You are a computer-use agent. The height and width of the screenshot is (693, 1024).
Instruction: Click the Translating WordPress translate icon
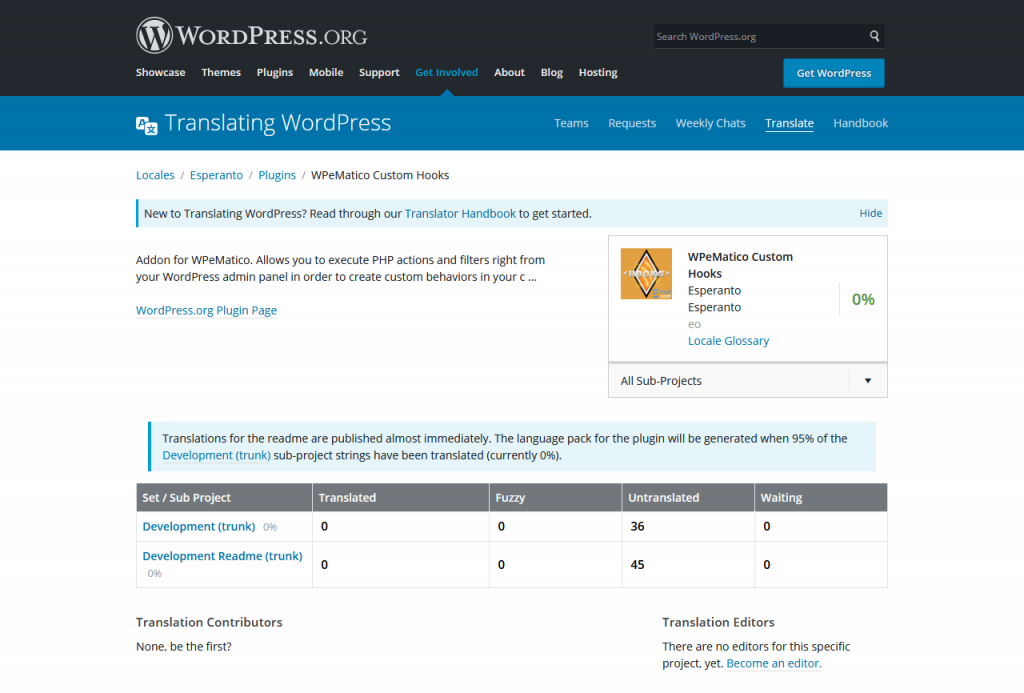tap(147, 125)
